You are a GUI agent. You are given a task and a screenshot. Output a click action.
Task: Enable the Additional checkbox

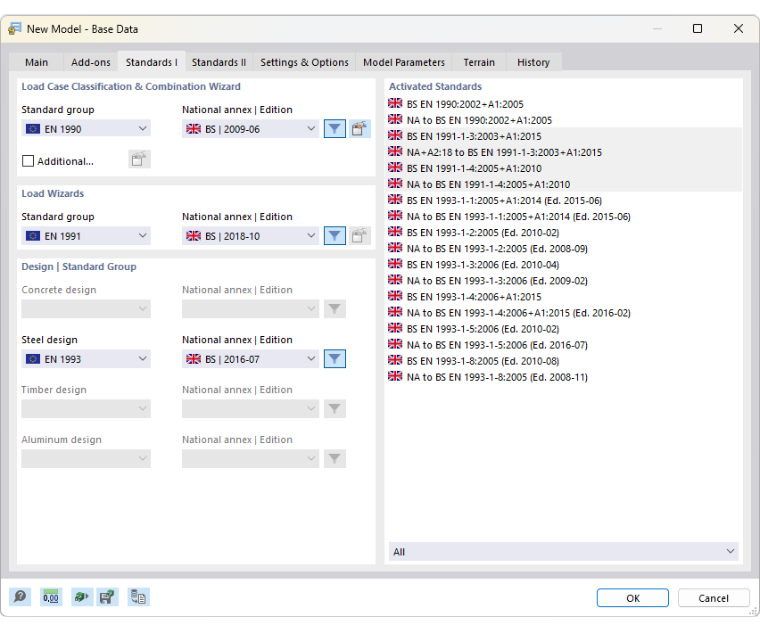pos(28,161)
